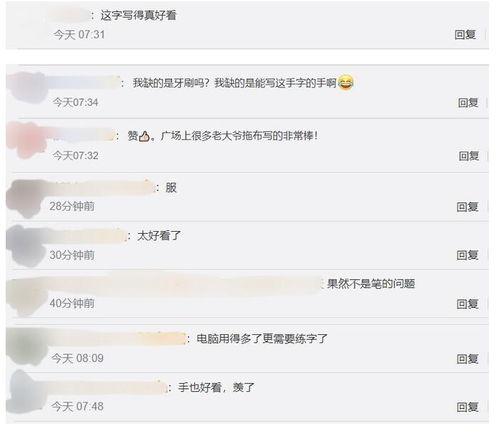Click 回复 on the 今天07:34 comment
The image size is (499, 433).
(x=468, y=102)
